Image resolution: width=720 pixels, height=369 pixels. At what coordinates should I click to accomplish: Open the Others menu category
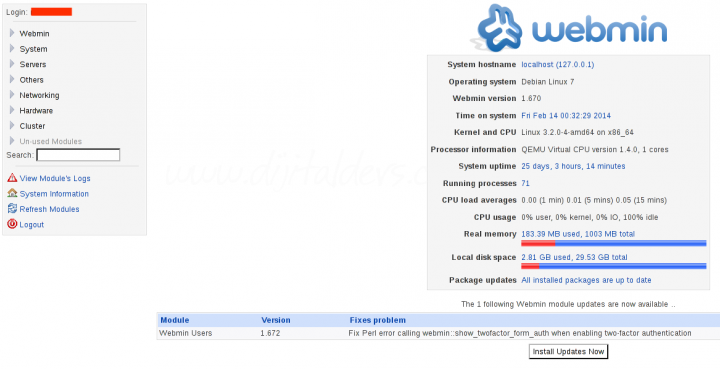(x=31, y=80)
